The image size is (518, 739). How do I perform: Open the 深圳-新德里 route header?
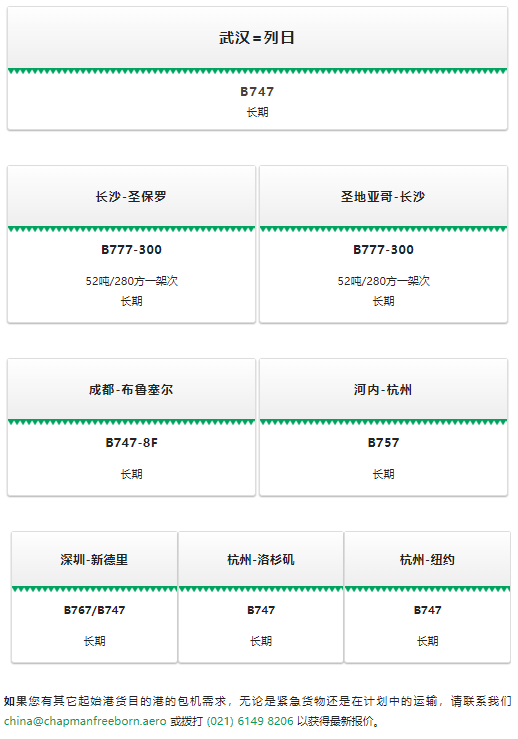pos(94,559)
